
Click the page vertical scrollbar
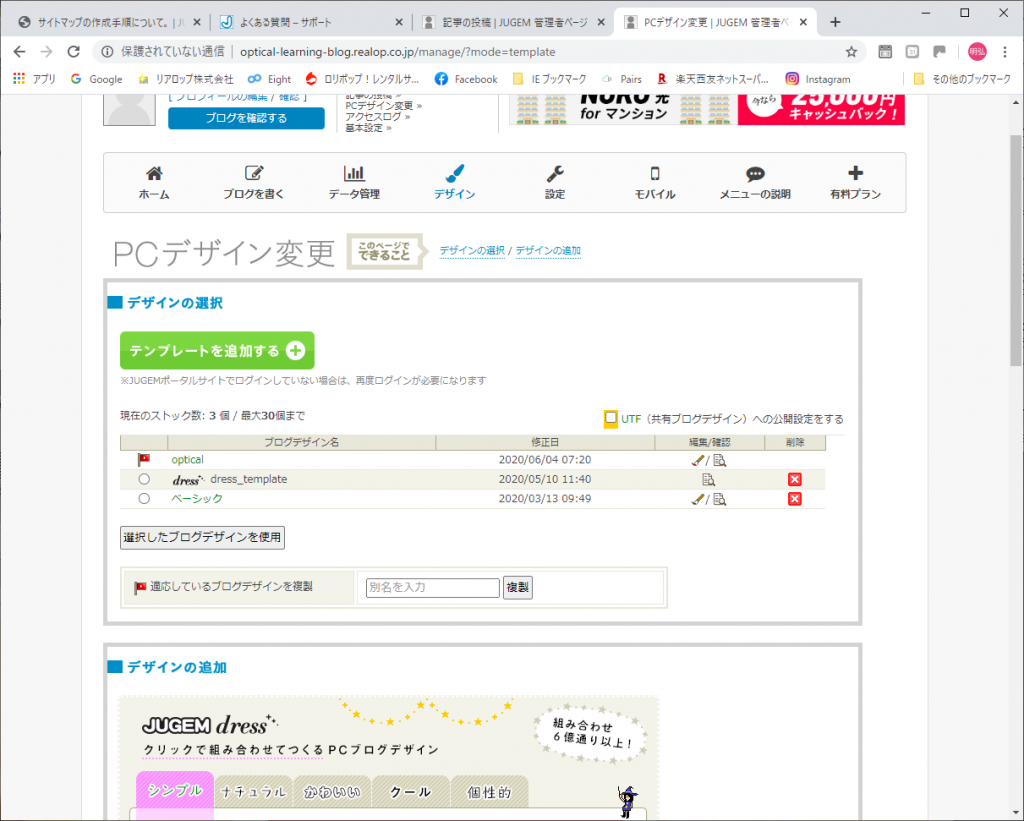pos(1016,250)
